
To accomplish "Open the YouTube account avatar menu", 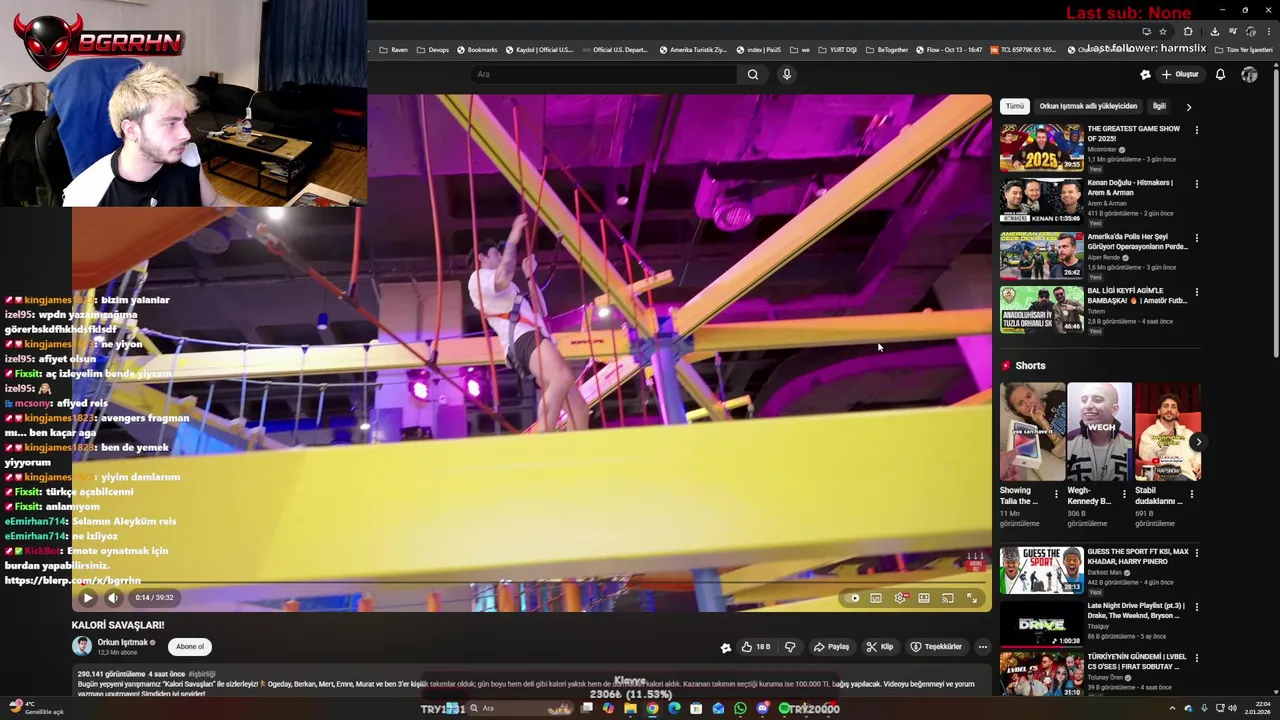I will tap(1249, 74).
